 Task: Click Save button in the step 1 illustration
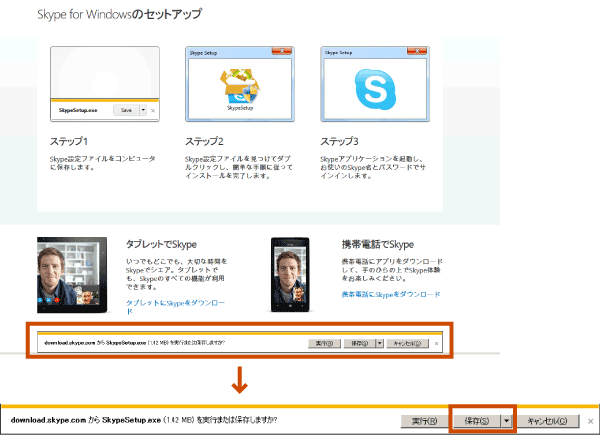(126, 110)
